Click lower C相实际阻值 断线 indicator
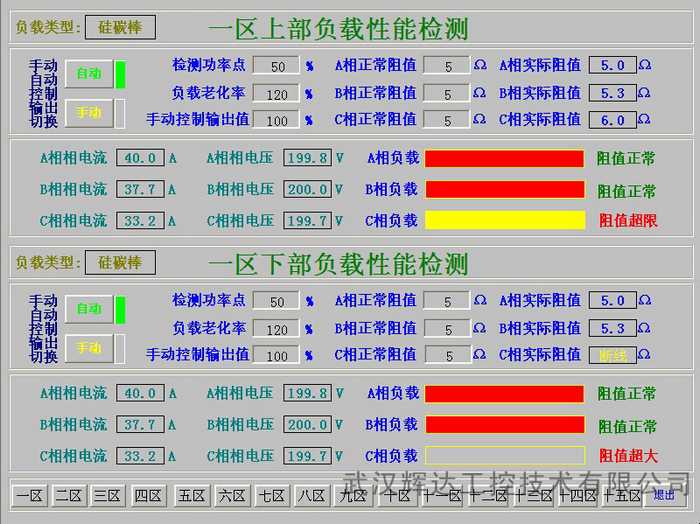The image size is (700, 524). [612, 354]
